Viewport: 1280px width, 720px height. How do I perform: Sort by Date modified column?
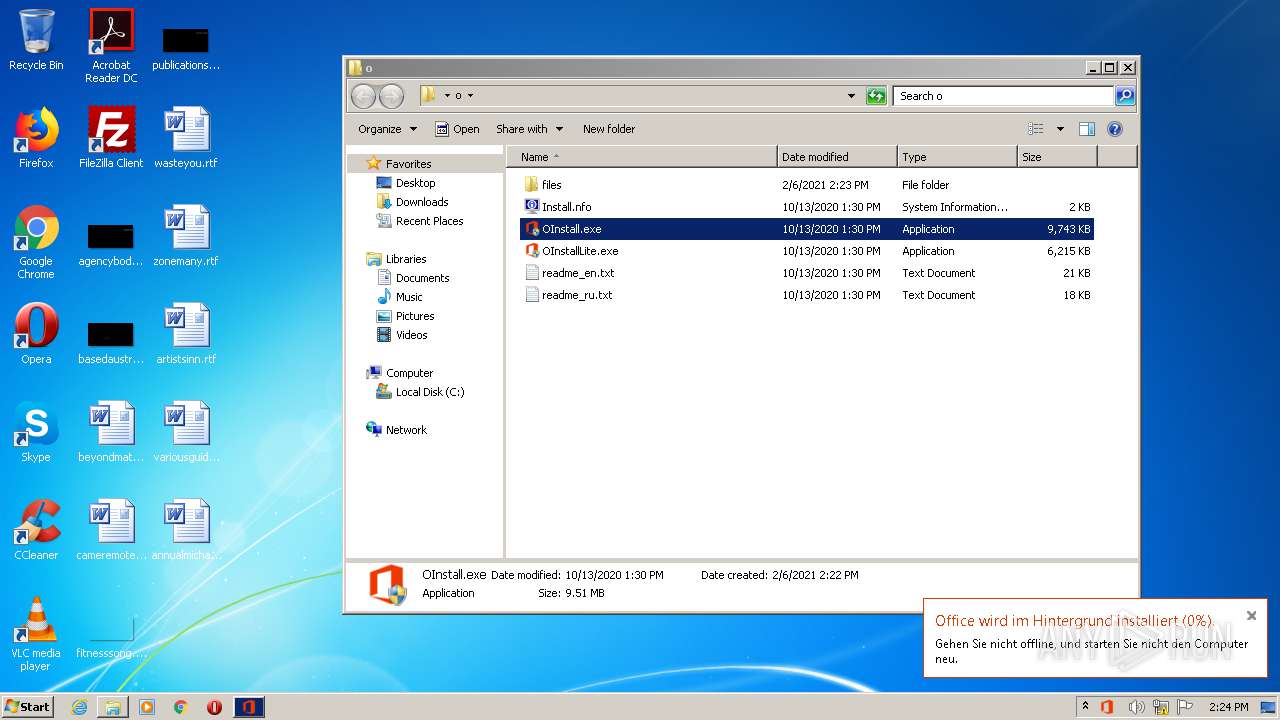837,157
